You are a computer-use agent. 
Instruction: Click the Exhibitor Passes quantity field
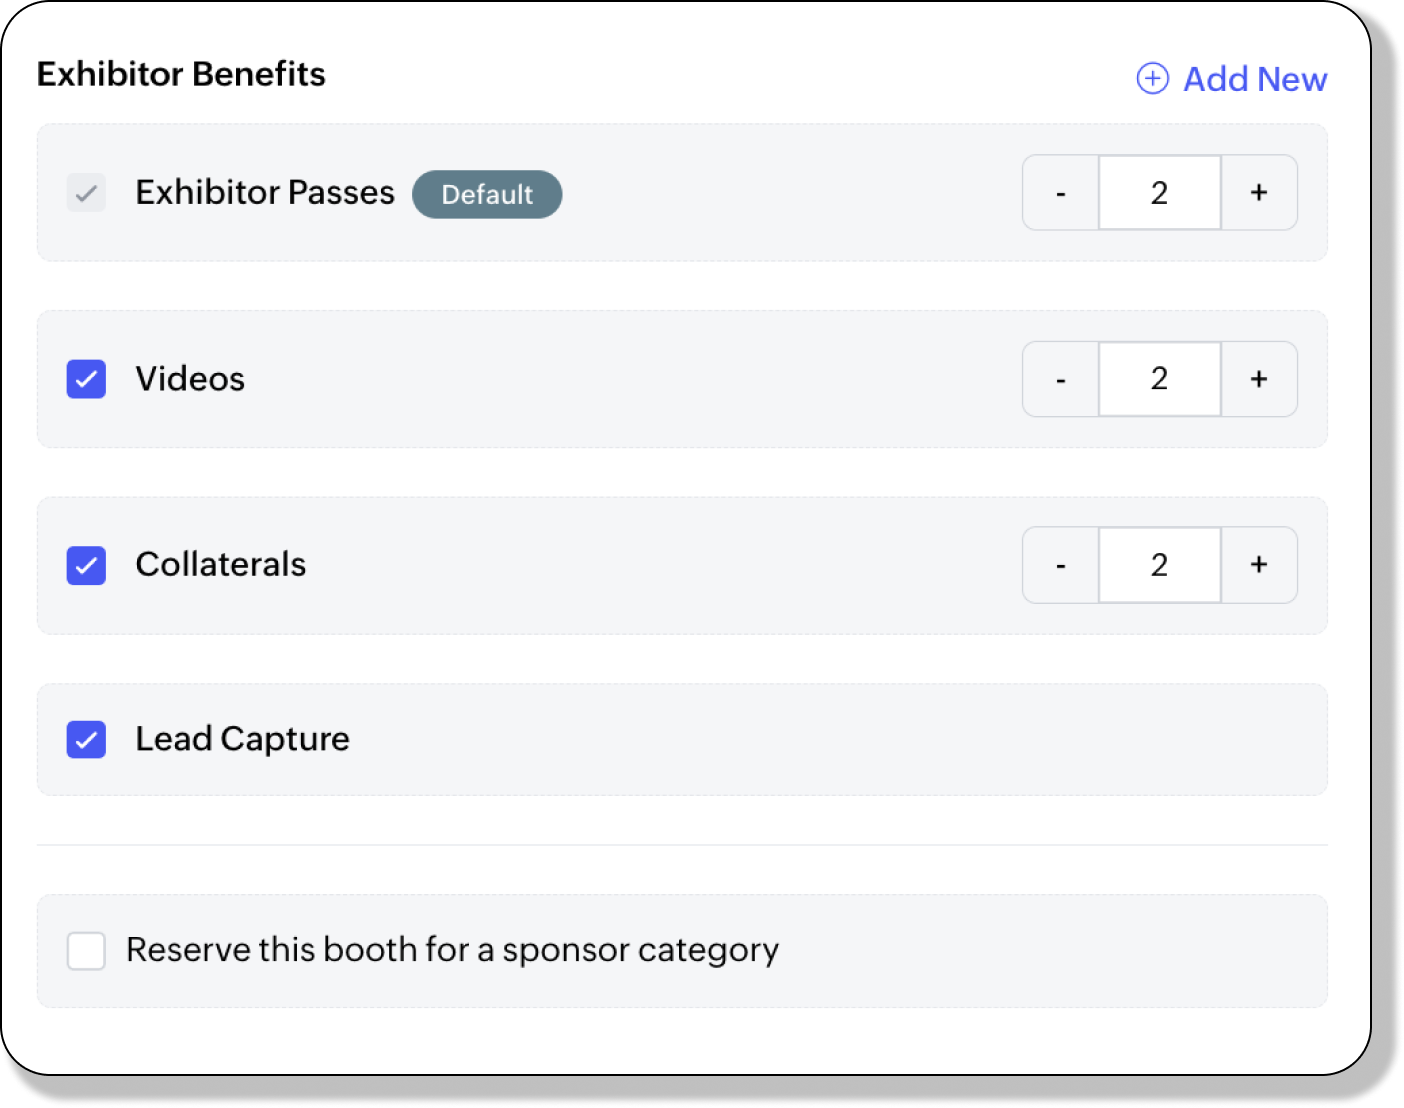[x=1159, y=193]
